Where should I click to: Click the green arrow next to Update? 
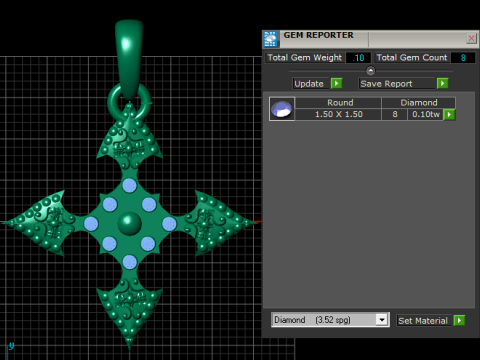[337, 83]
